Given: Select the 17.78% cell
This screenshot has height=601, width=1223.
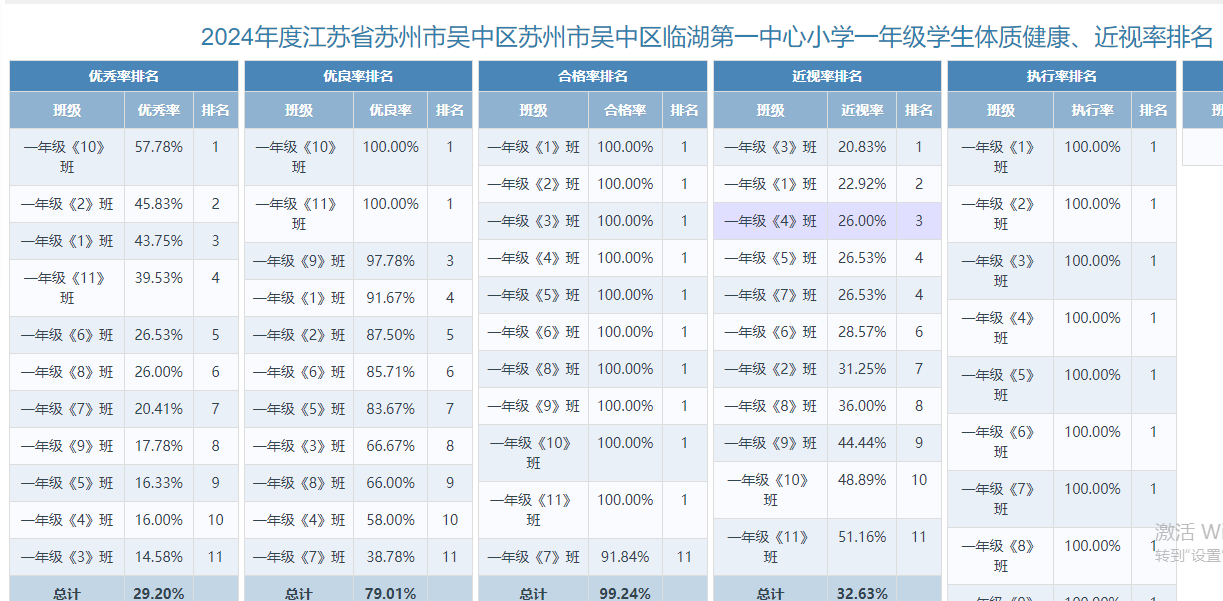Looking at the screenshot, I should [x=159, y=446].
